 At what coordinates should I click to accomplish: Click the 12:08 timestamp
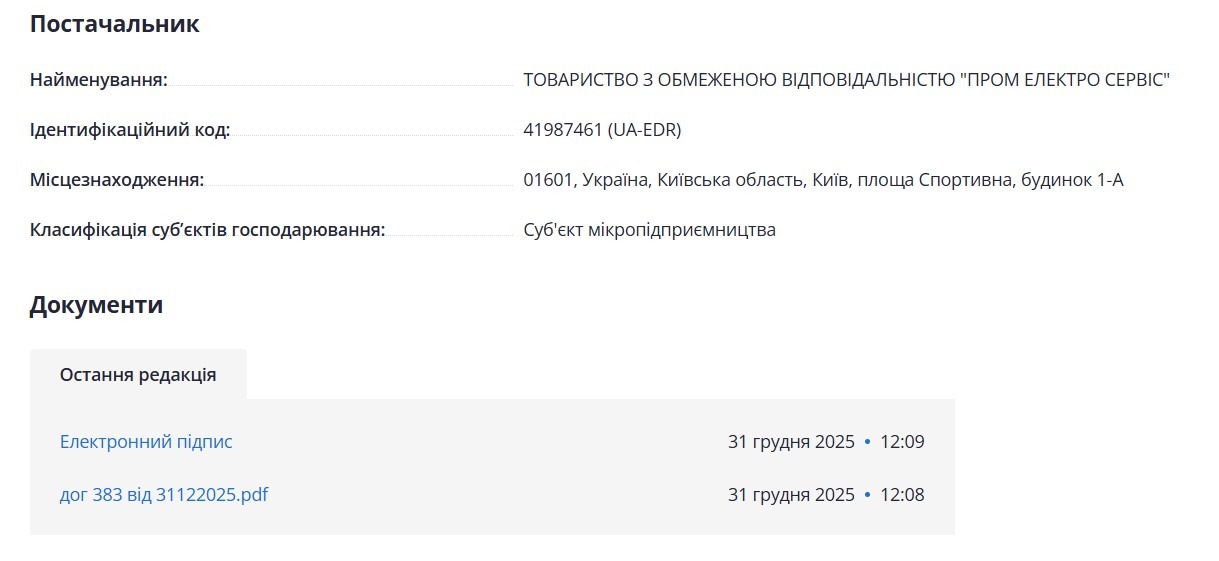[902, 495]
